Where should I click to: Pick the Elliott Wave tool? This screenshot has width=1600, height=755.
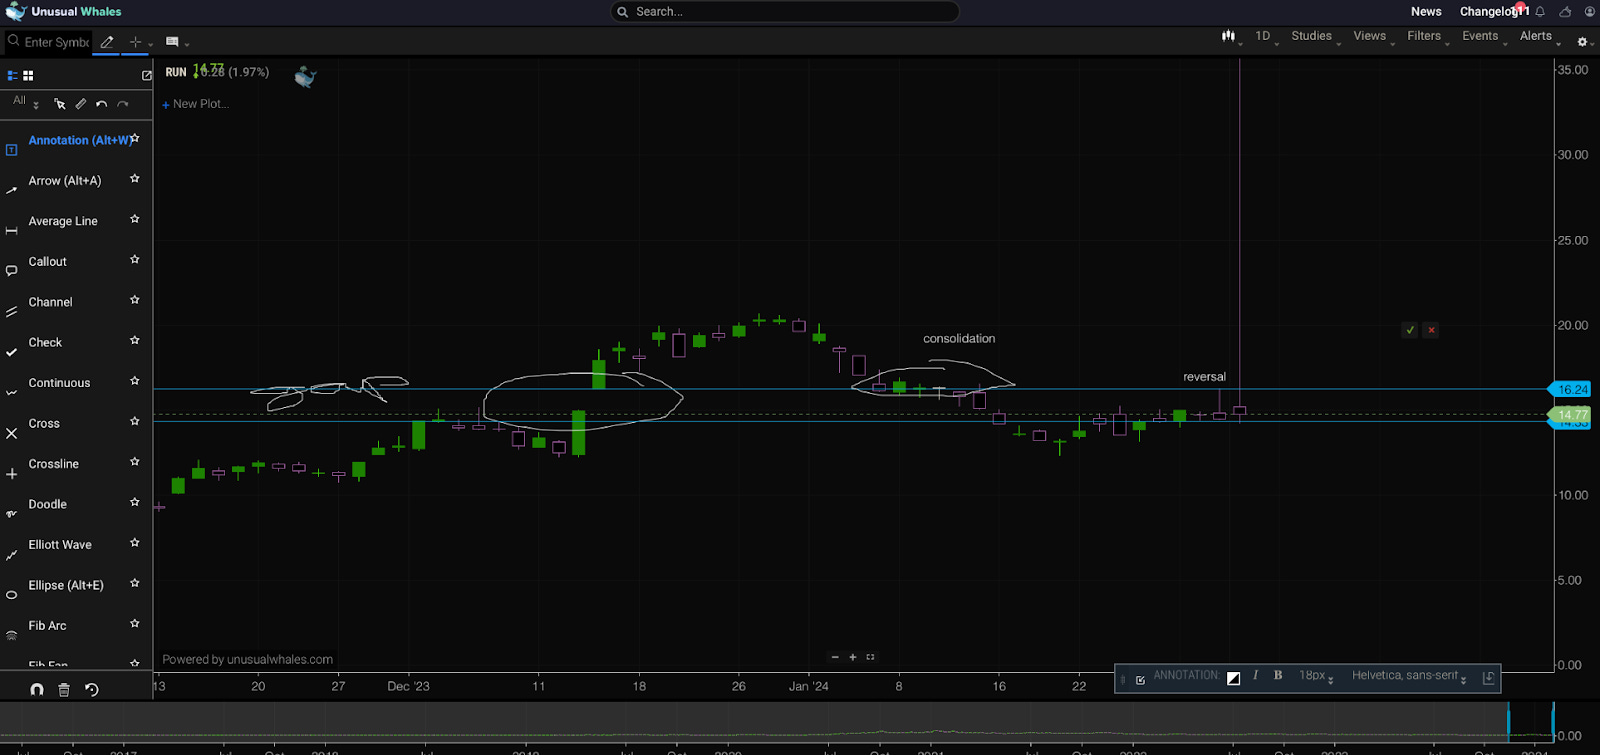point(60,545)
